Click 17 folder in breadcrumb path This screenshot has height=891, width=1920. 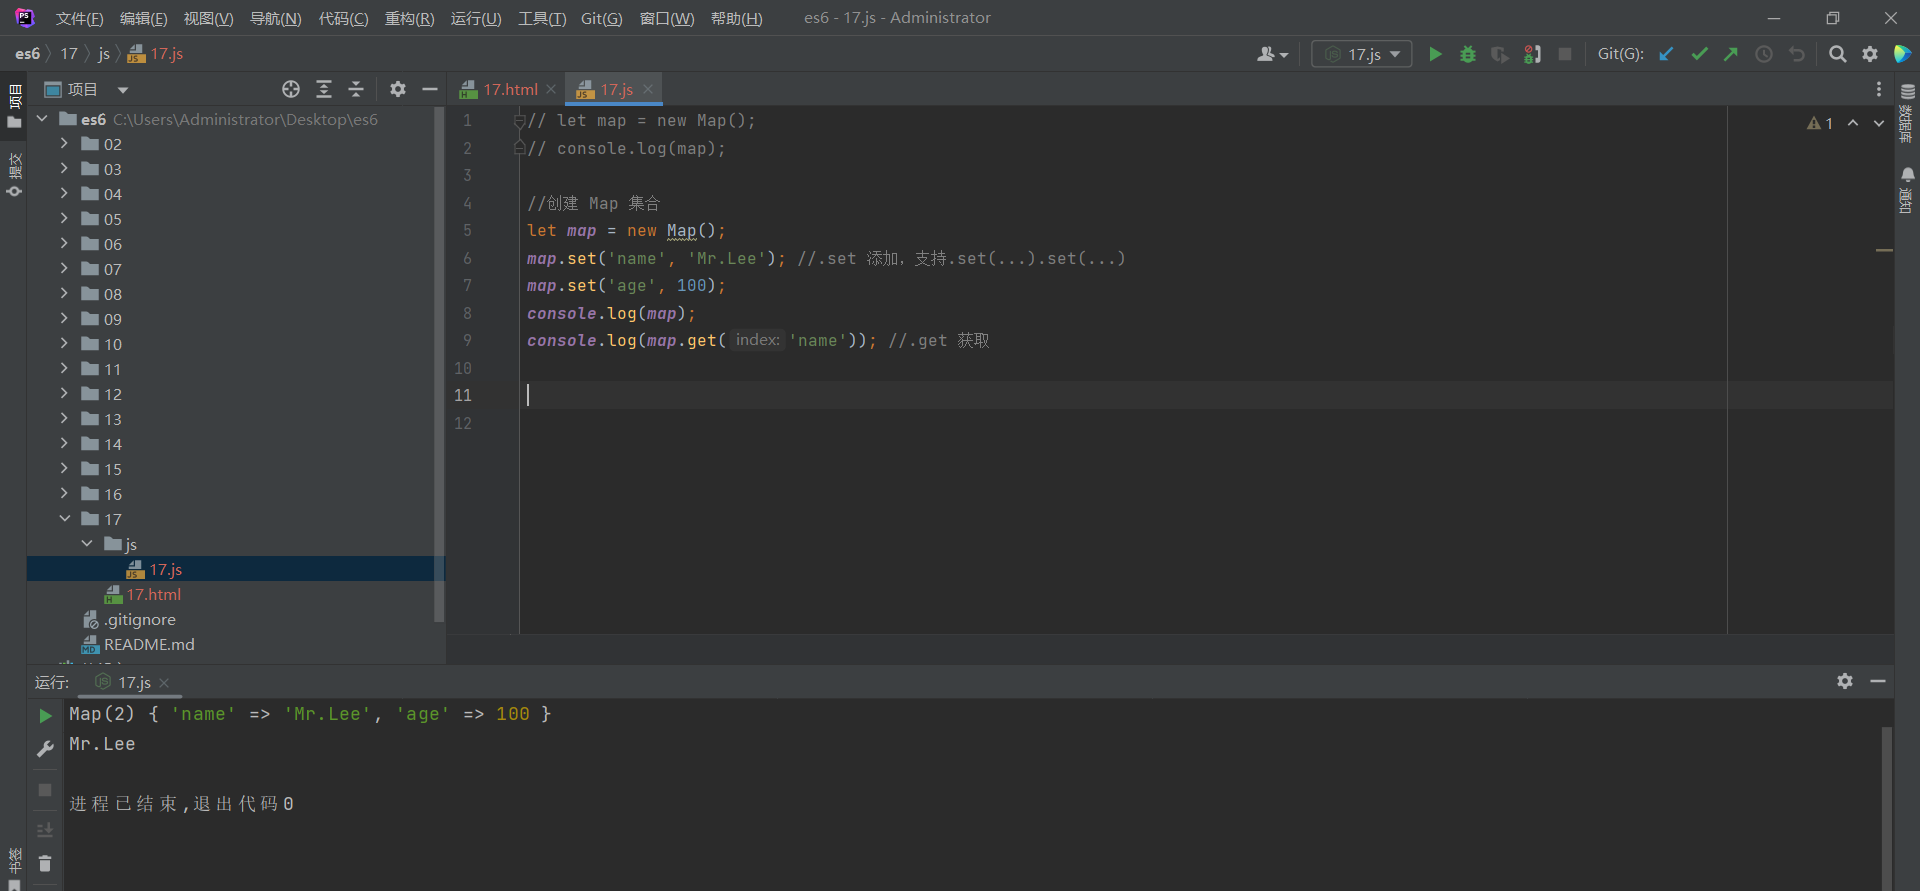69,54
